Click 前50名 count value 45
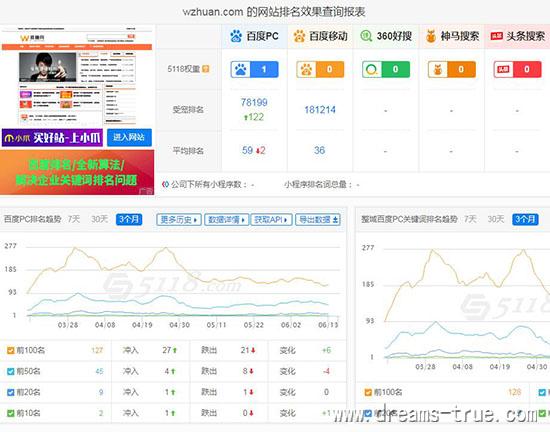 click(x=99, y=371)
